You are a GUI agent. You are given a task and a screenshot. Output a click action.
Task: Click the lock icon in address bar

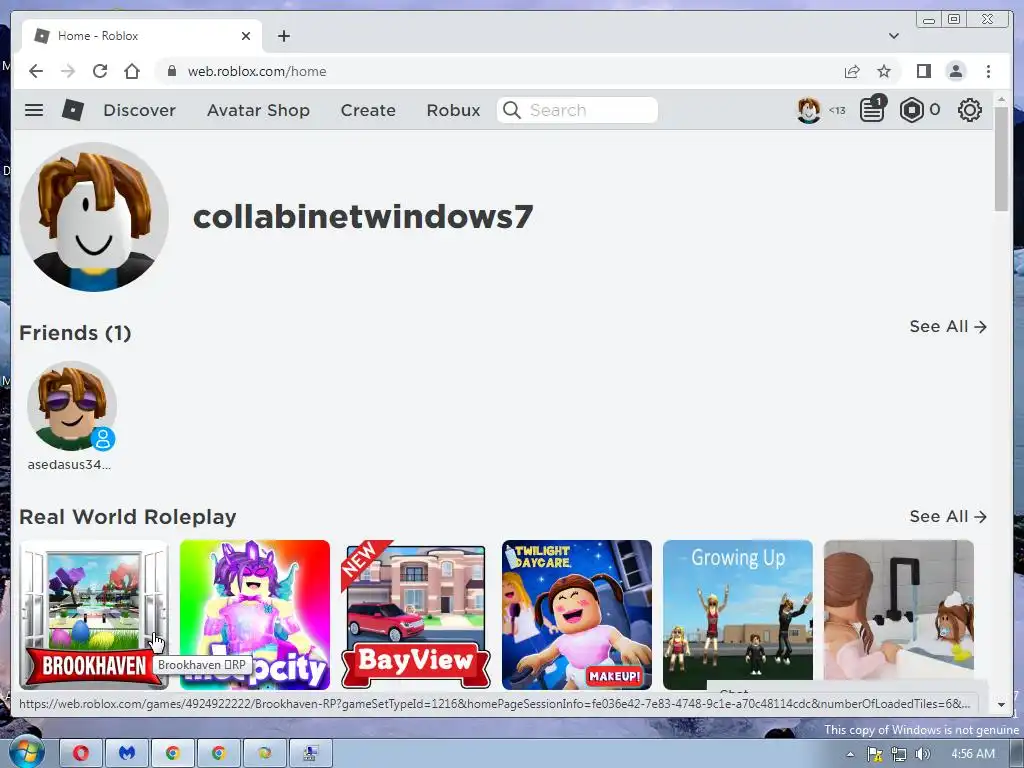coord(172,71)
